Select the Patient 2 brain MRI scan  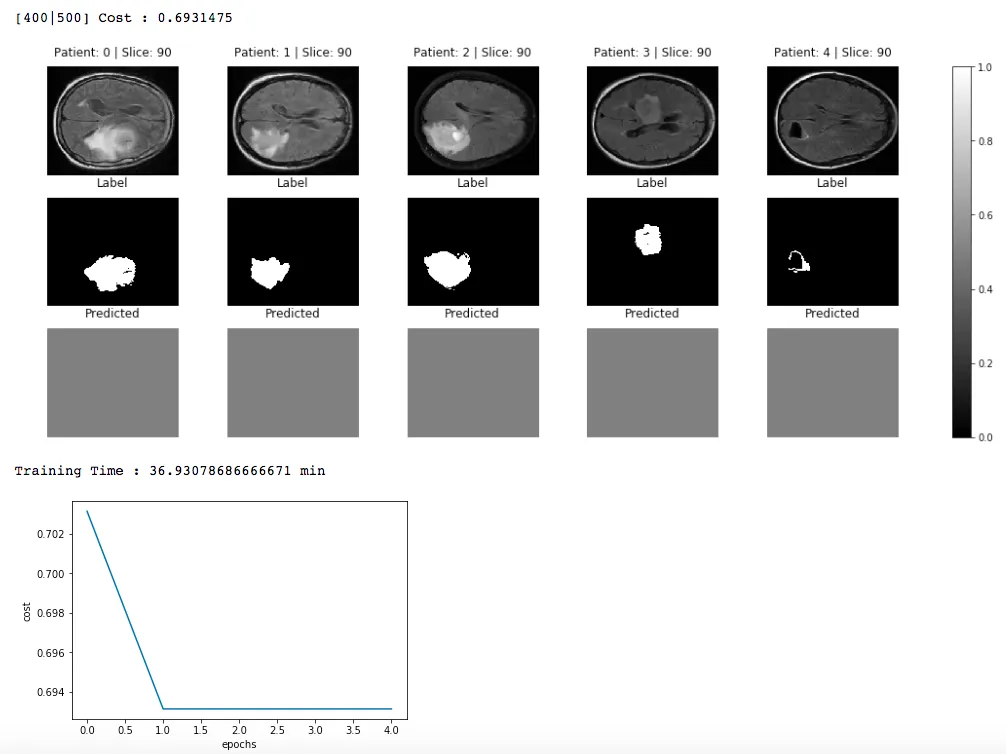[473, 121]
